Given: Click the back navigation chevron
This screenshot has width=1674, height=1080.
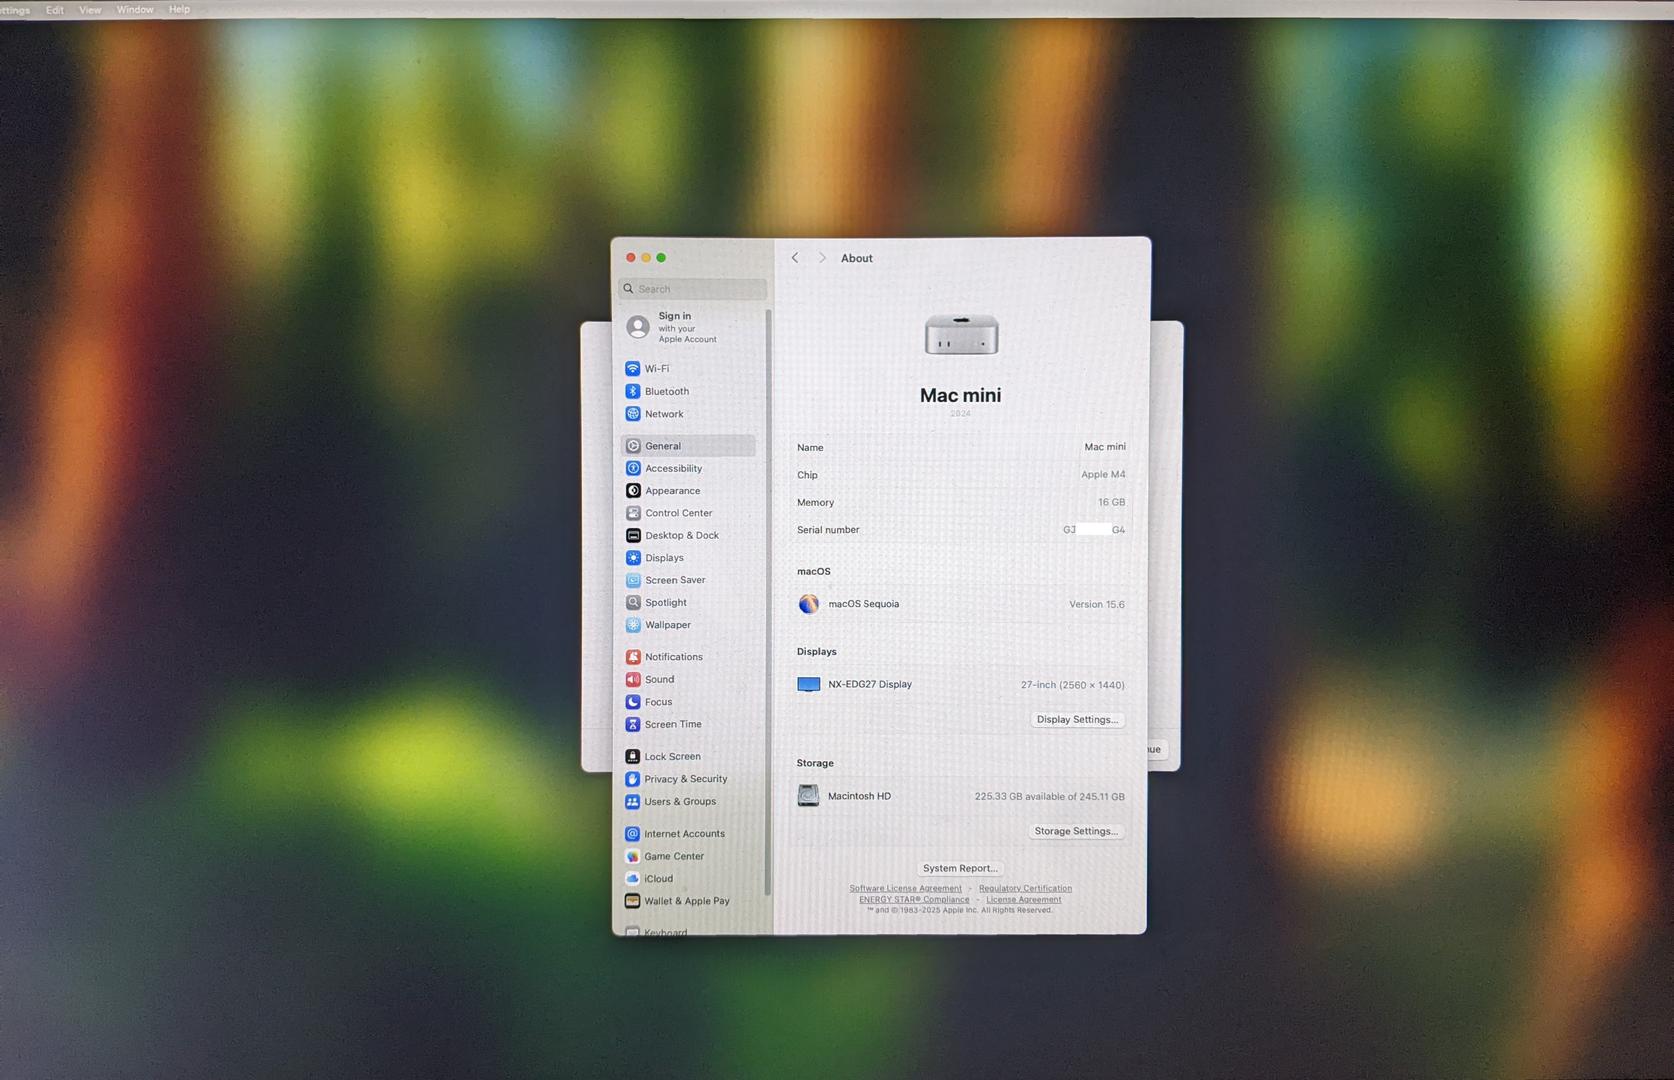Looking at the screenshot, I should coord(795,258).
